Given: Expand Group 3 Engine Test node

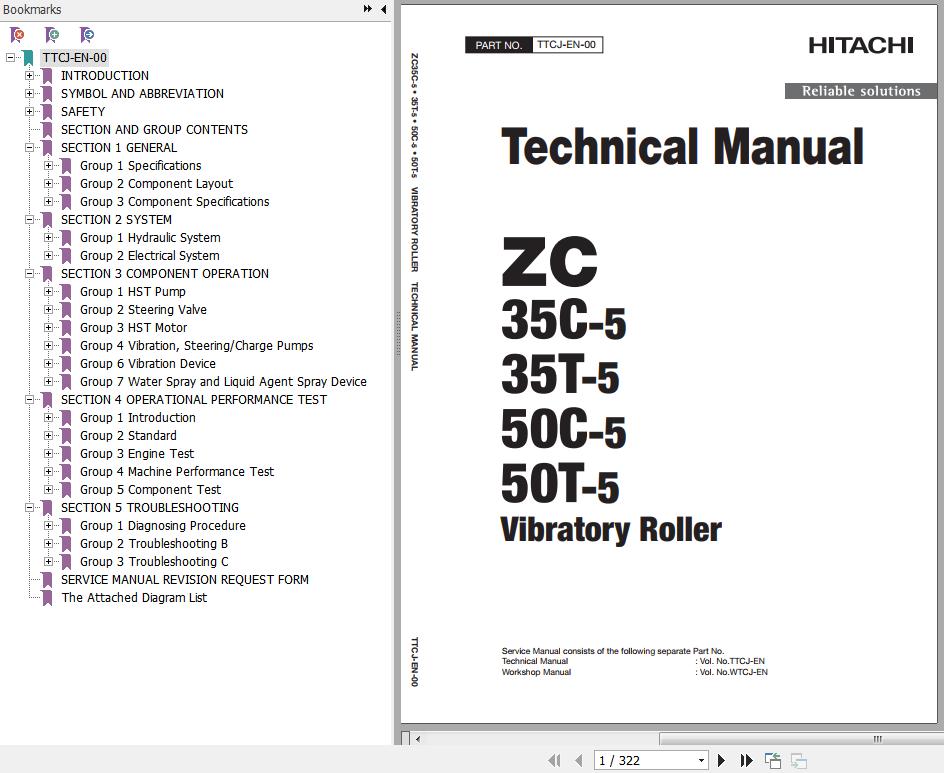Looking at the screenshot, I should pyautogui.click(x=48, y=454).
